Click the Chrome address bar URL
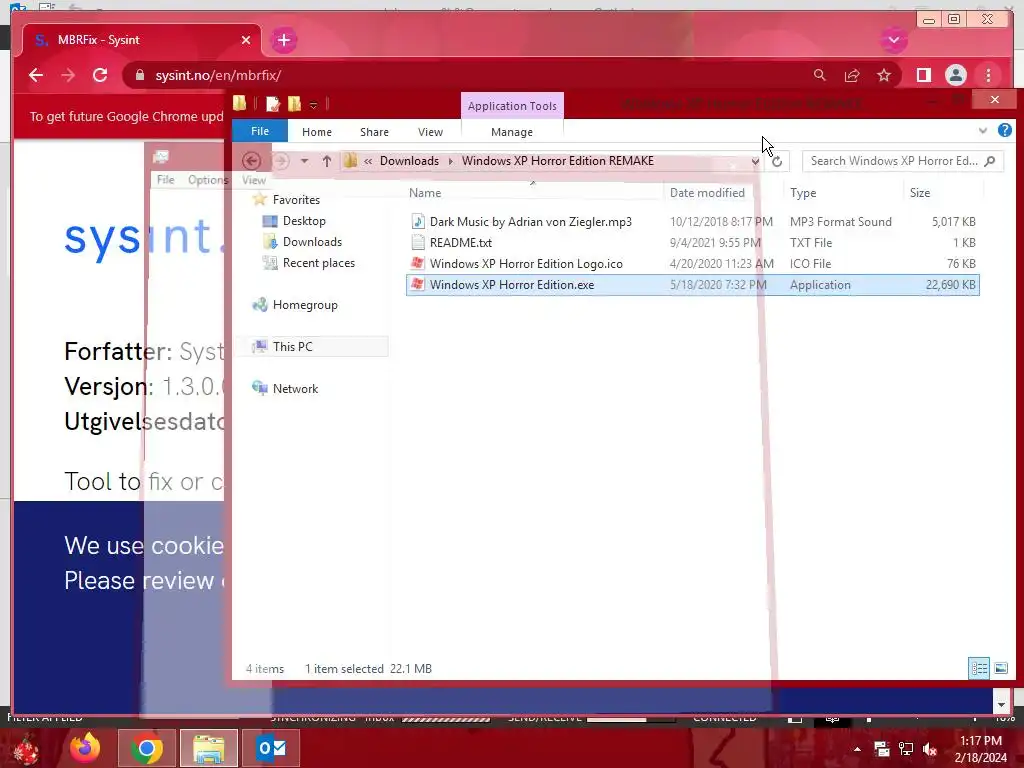 (218, 75)
